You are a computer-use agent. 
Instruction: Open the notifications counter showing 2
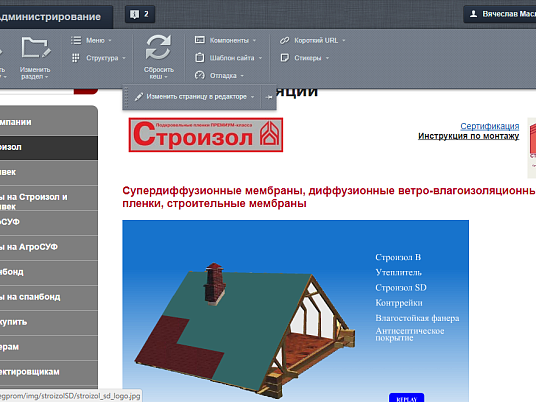[x=140, y=14]
